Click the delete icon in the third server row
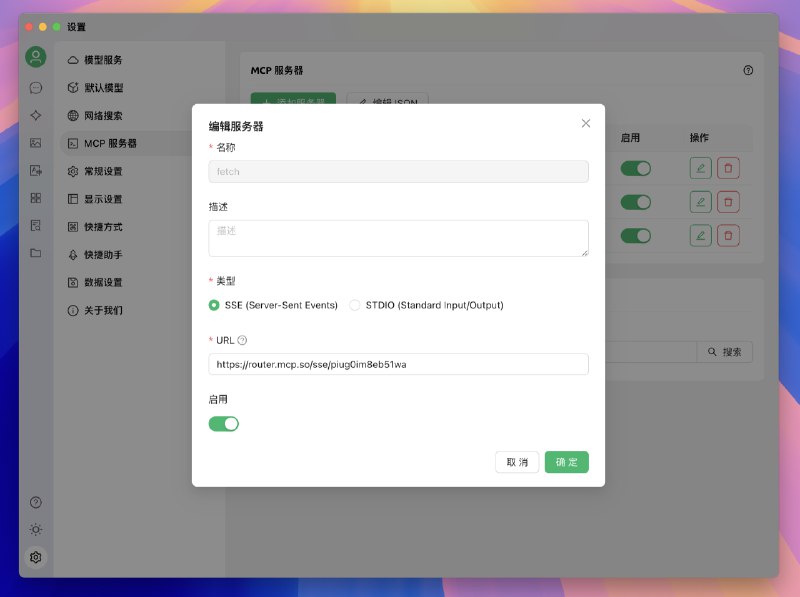Viewport: 800px width, 597px height. point(728,236)
